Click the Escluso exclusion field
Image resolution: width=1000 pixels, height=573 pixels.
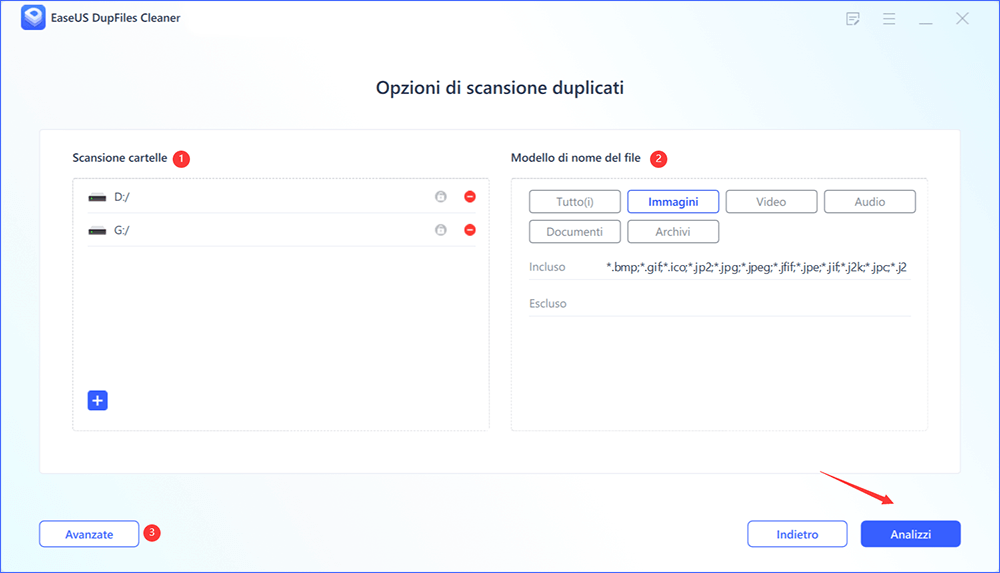[x=755, y=303]
